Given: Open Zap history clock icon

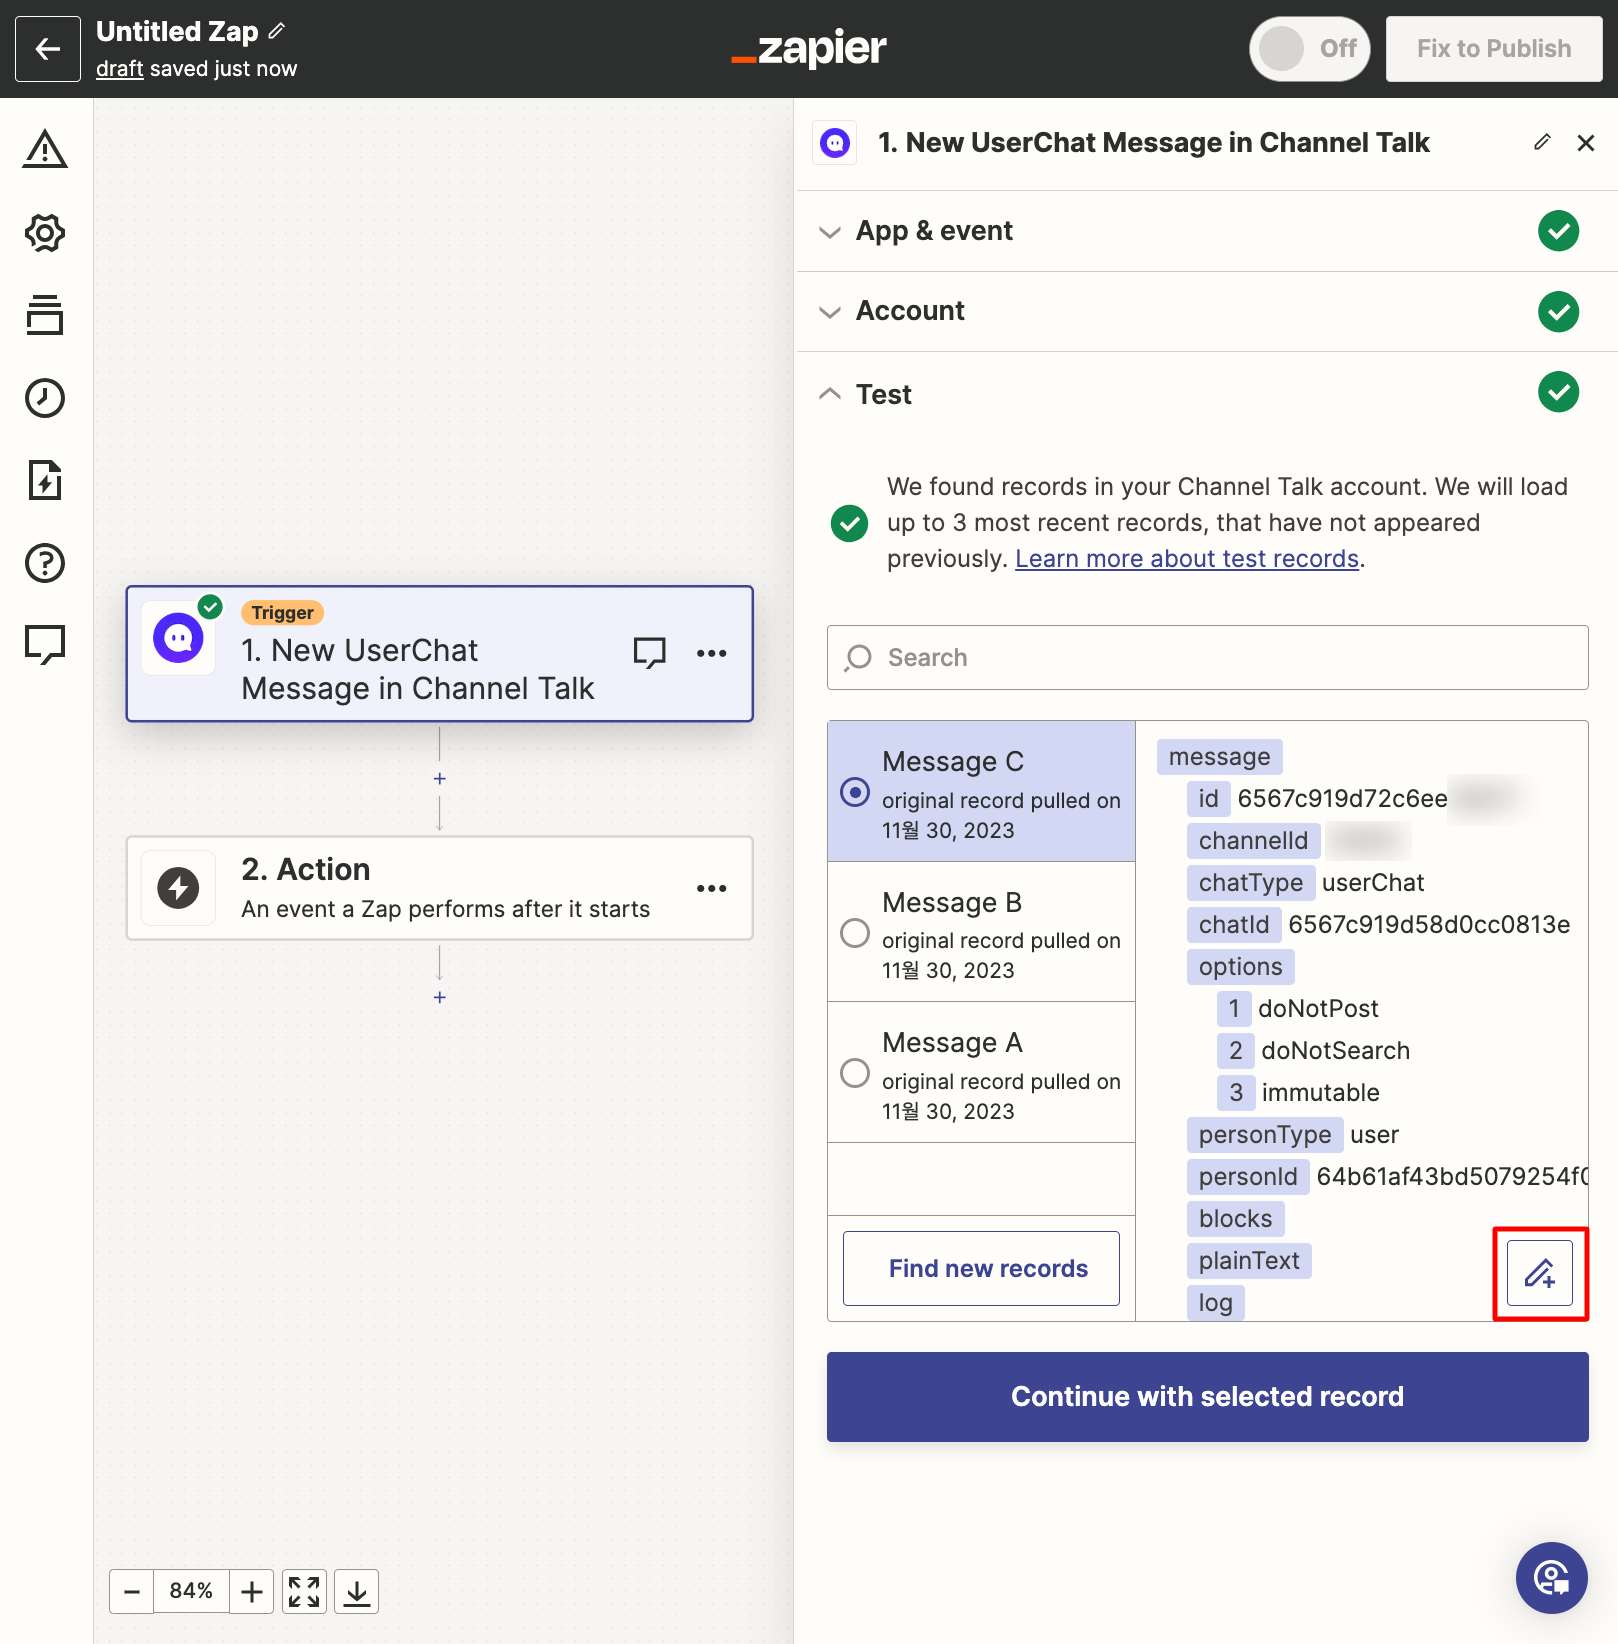Looking at the screenshot, I should [45, 398].
